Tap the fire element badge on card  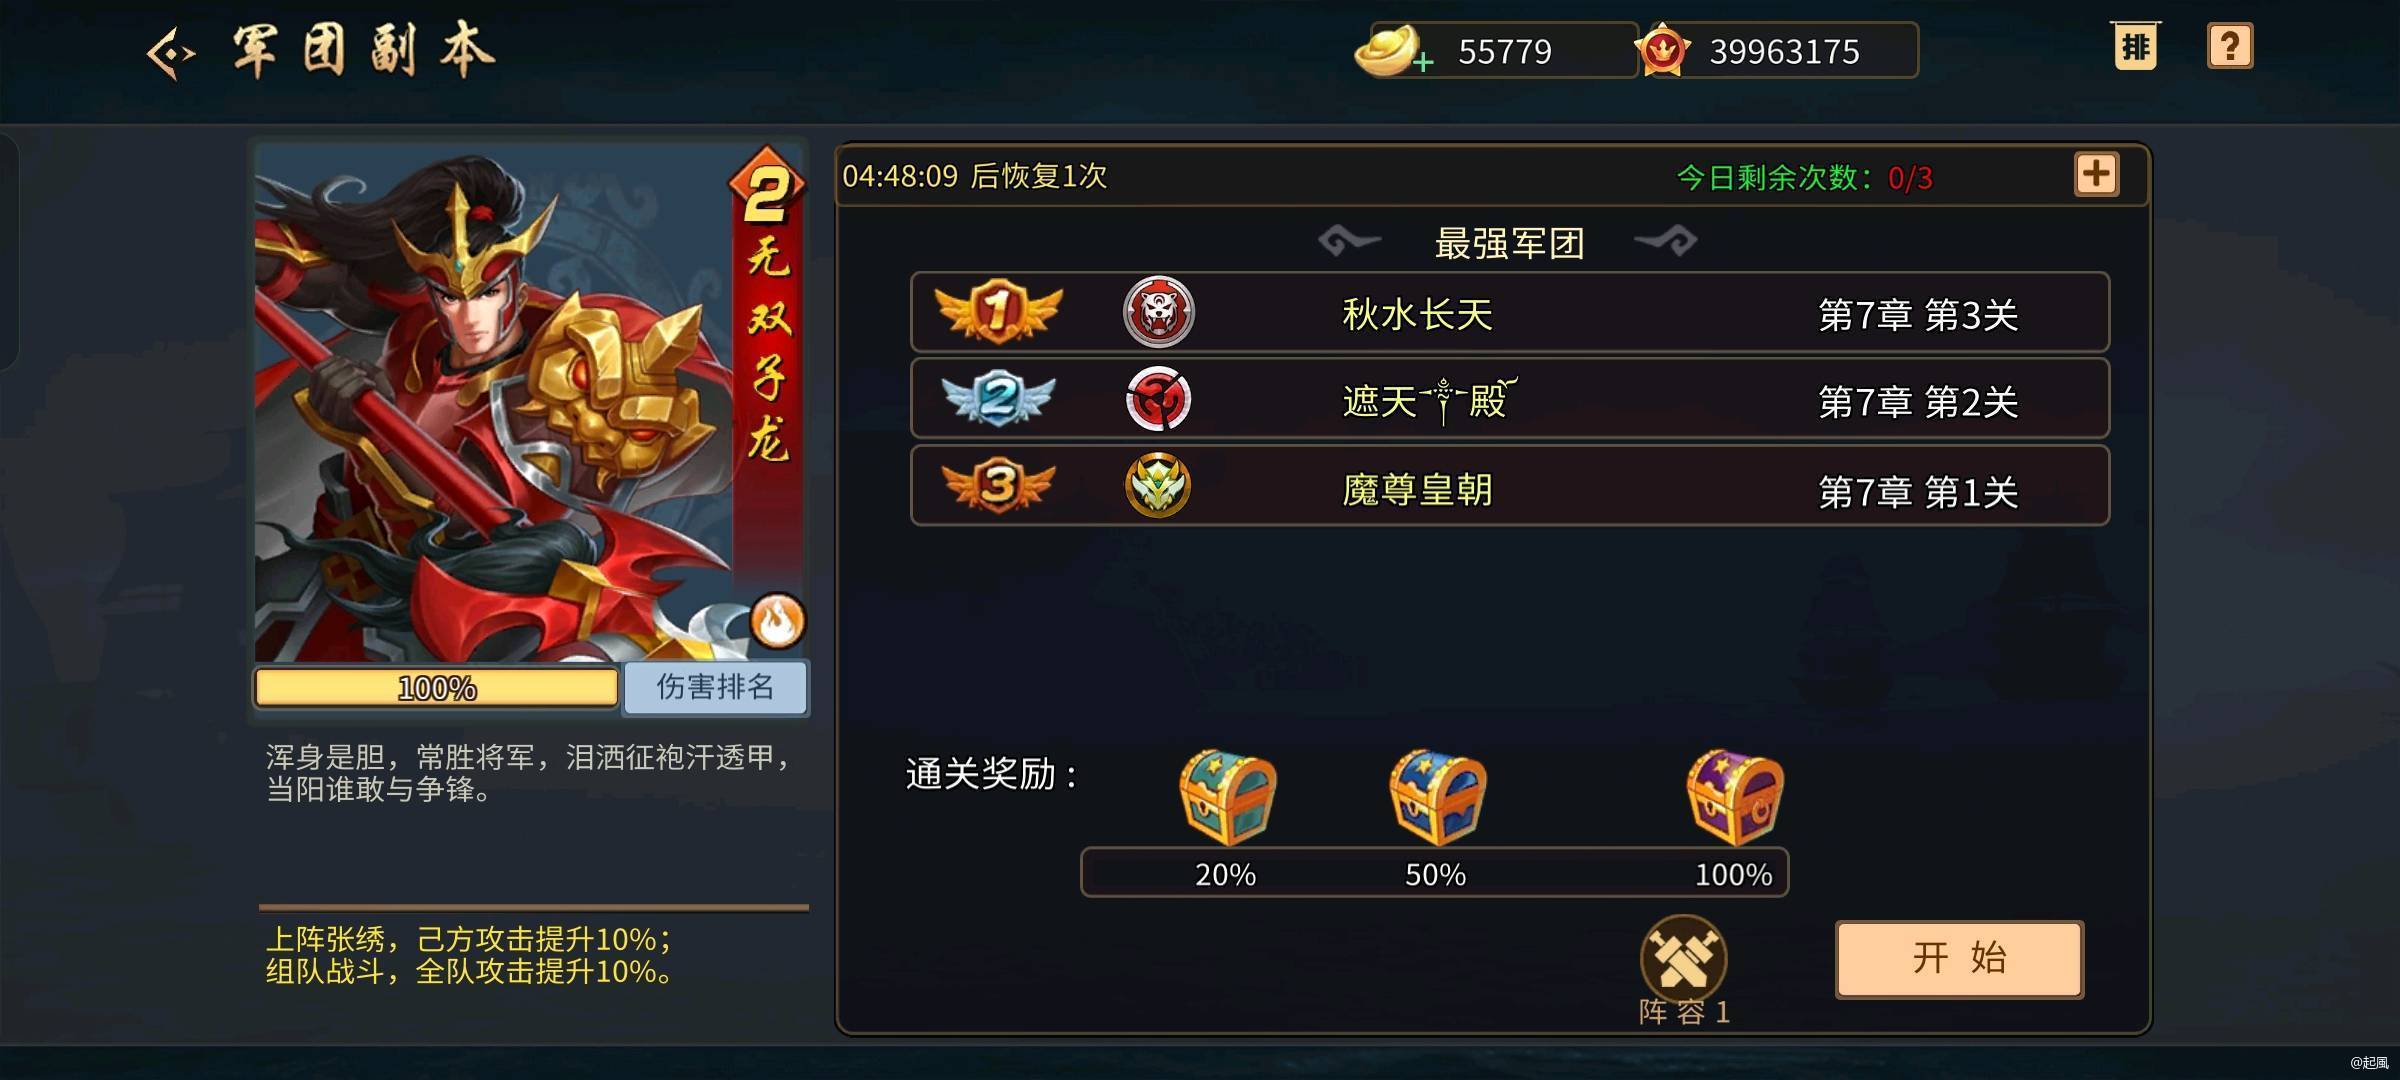[777, 622]
